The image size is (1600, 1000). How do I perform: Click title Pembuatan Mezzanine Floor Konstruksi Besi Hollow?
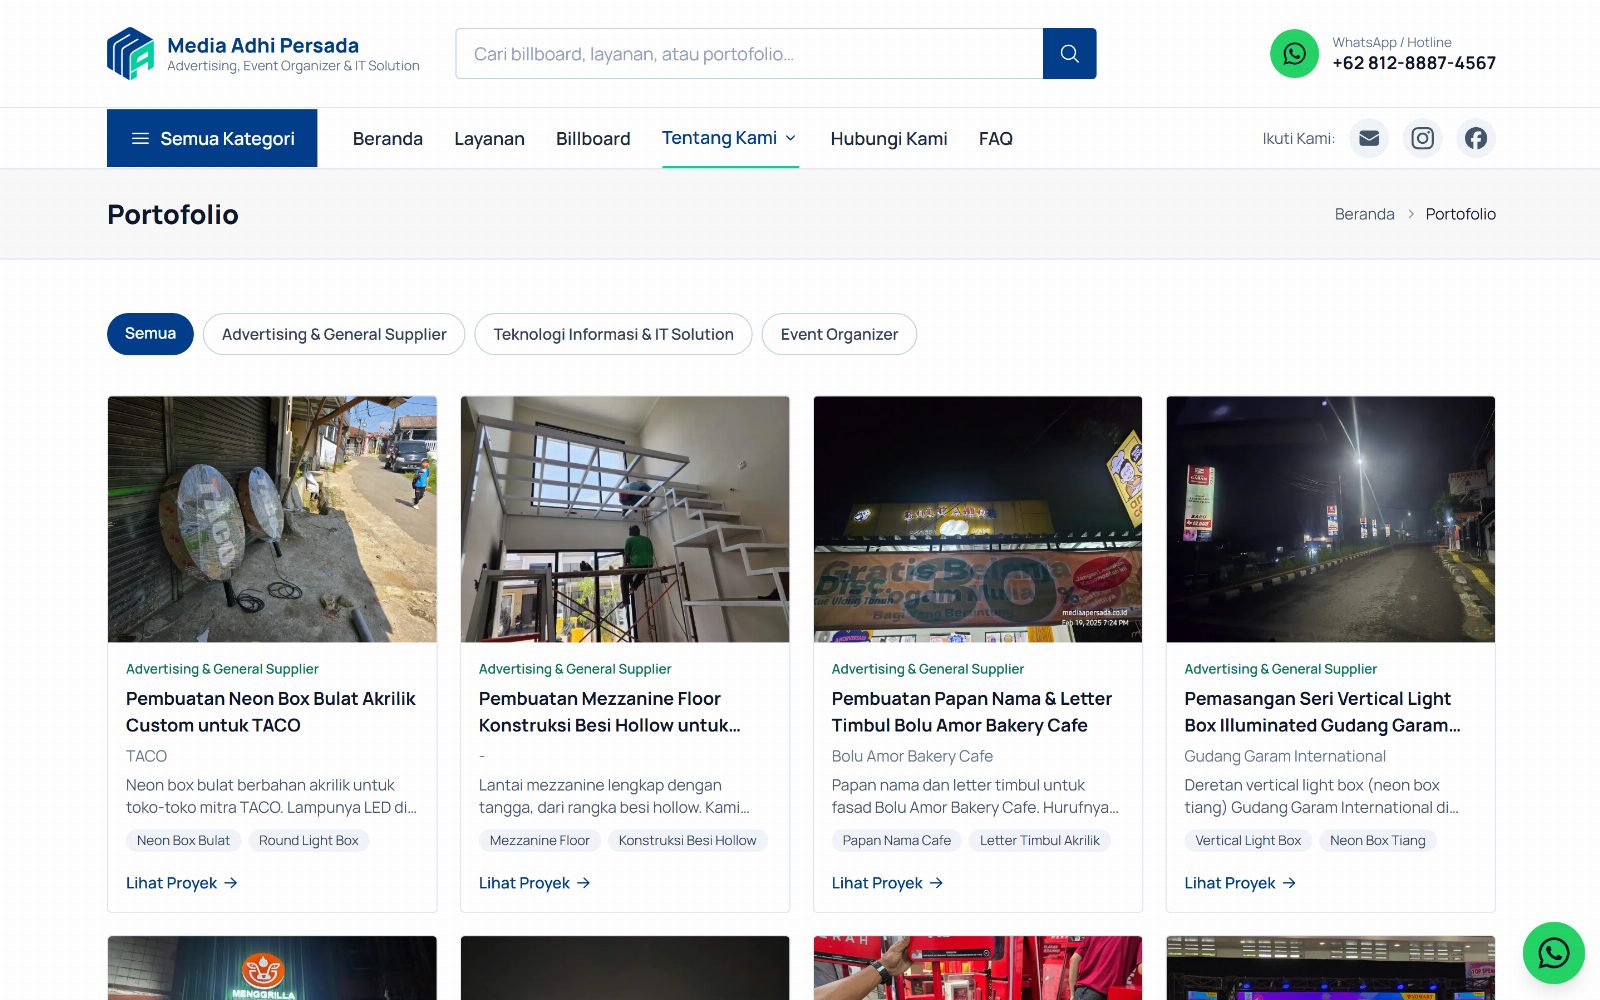tap(610, 712)
